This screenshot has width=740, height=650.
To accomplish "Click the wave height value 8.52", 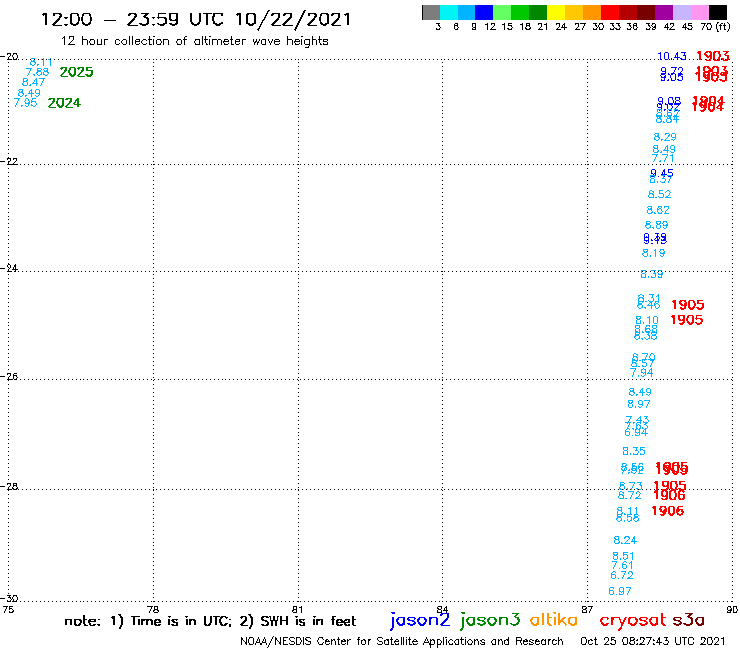I will coord(659,194).
